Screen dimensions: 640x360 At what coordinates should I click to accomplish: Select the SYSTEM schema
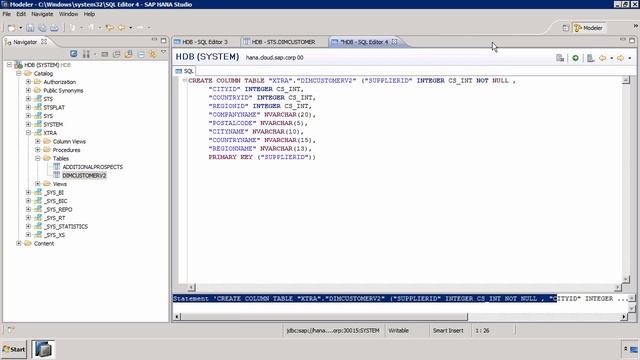click(x=53, y=124)
